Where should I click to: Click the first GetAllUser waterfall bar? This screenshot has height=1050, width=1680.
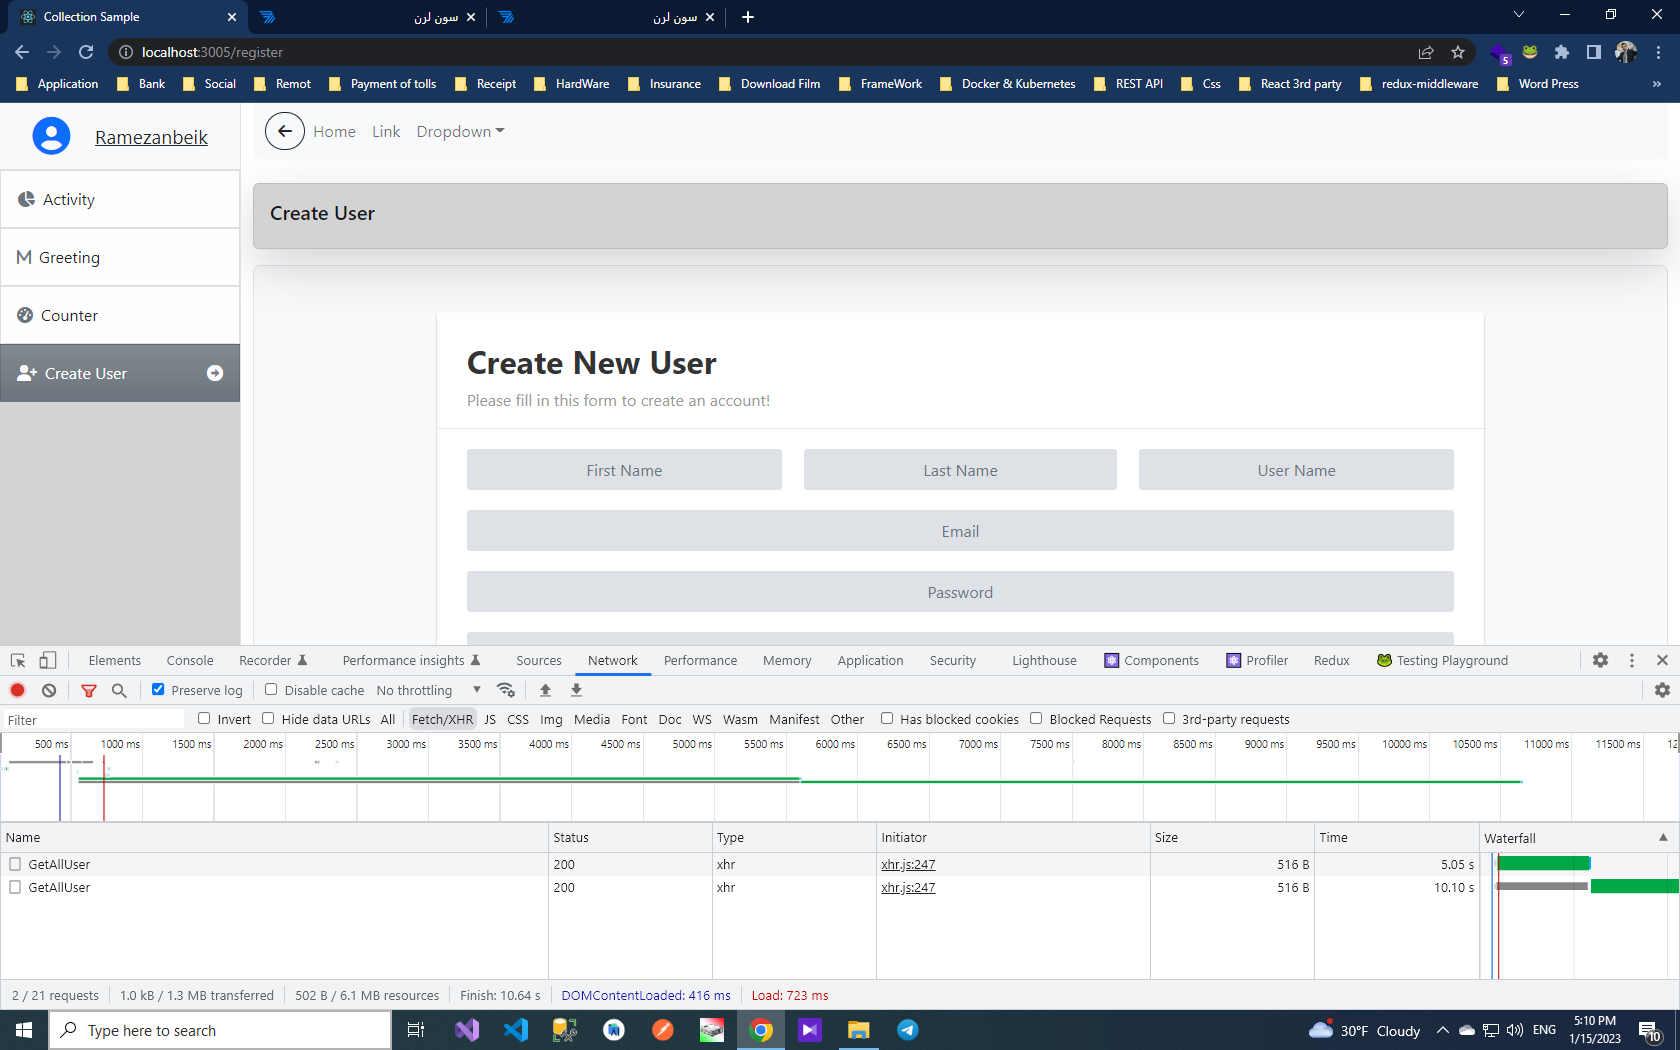click(1544, 864)
